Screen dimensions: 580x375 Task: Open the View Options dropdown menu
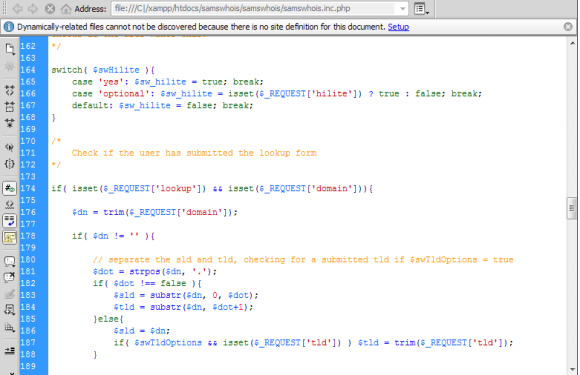point(421,9)
